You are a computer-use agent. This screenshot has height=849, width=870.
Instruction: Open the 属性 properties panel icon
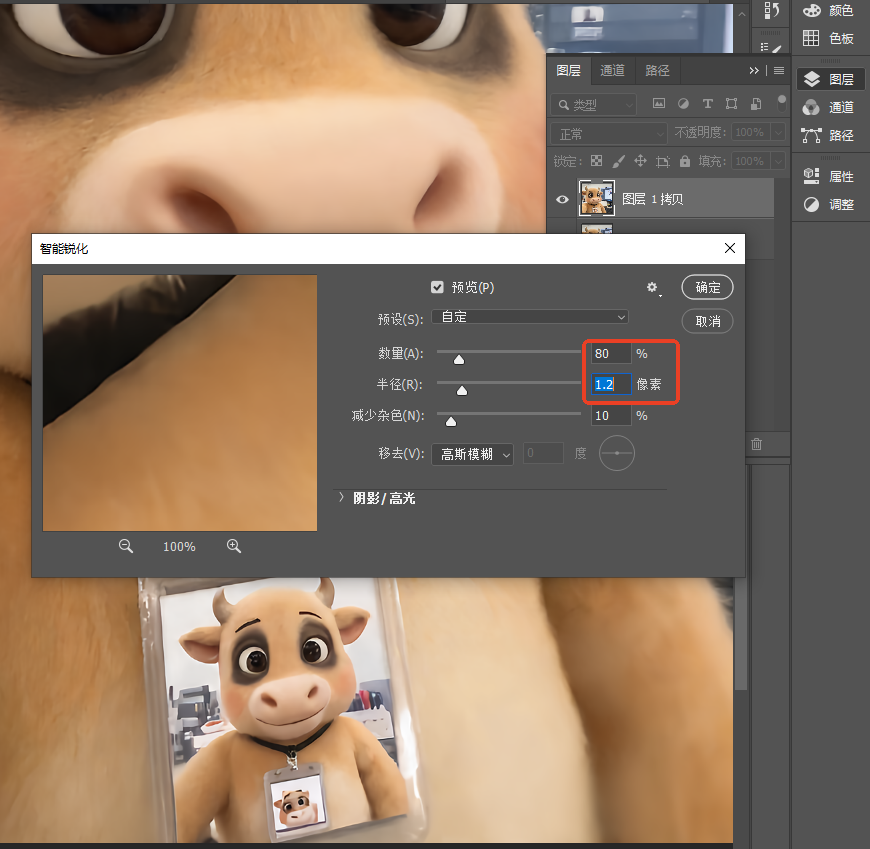point(811,176)
